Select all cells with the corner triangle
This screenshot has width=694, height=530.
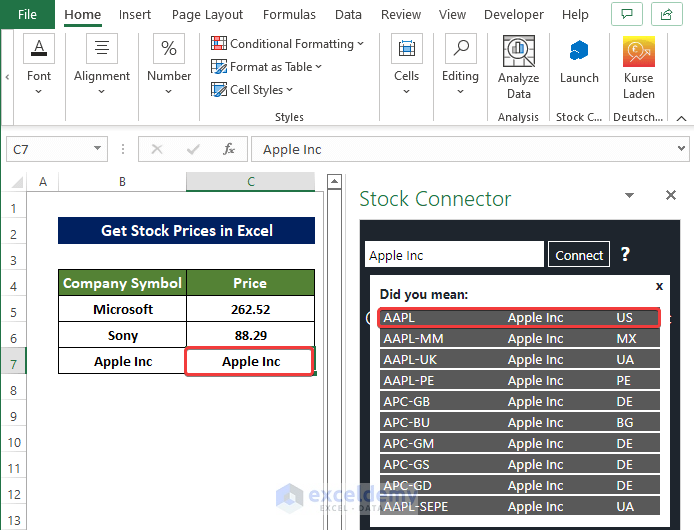16,182
